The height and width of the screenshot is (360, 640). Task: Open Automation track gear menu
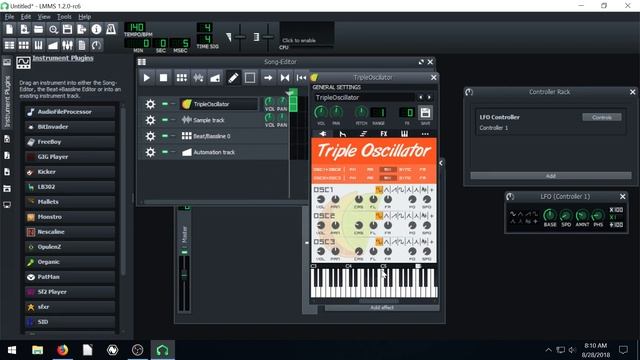click(150, 152)
